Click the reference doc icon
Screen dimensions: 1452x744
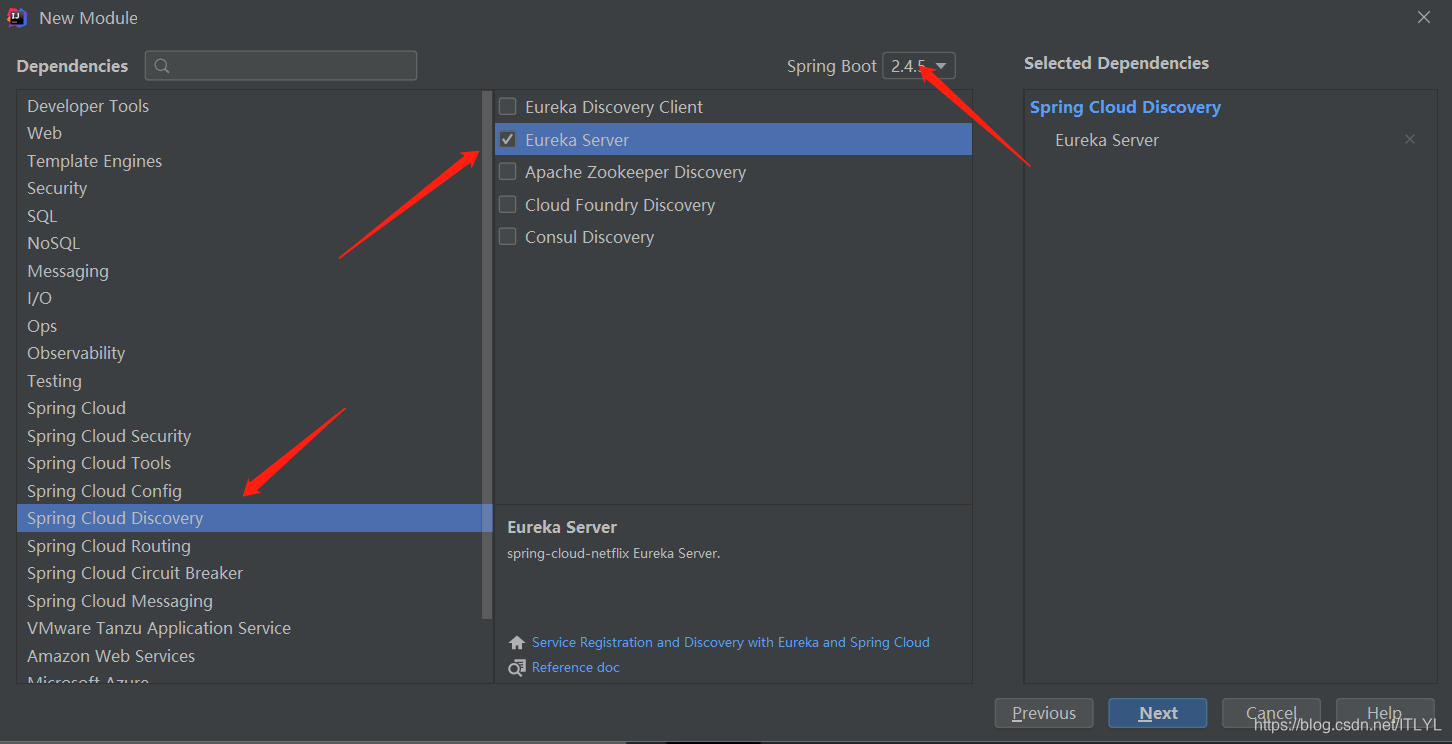[x=516, y=667]
